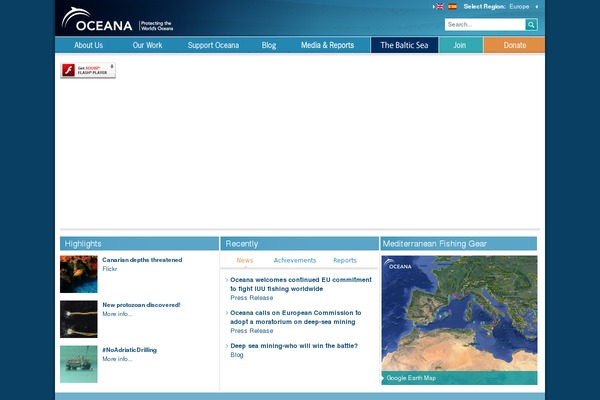Open the deep-sea mining moratorium article
600x400 pixels.
(295, 317)
